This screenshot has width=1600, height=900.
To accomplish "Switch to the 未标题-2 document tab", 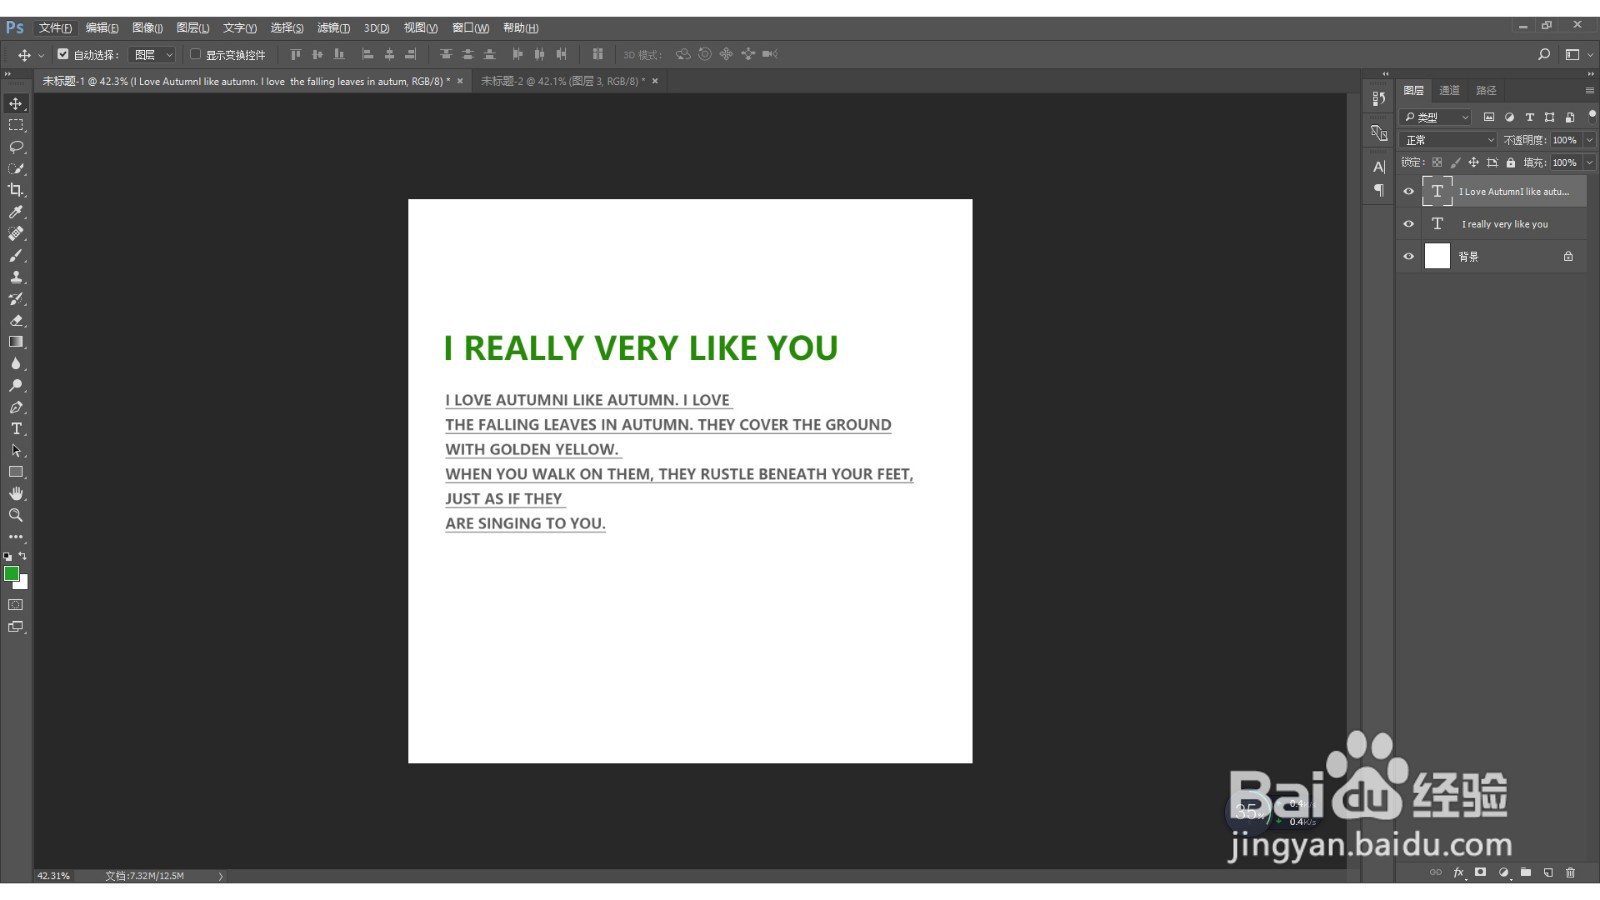I will point(562,81).
